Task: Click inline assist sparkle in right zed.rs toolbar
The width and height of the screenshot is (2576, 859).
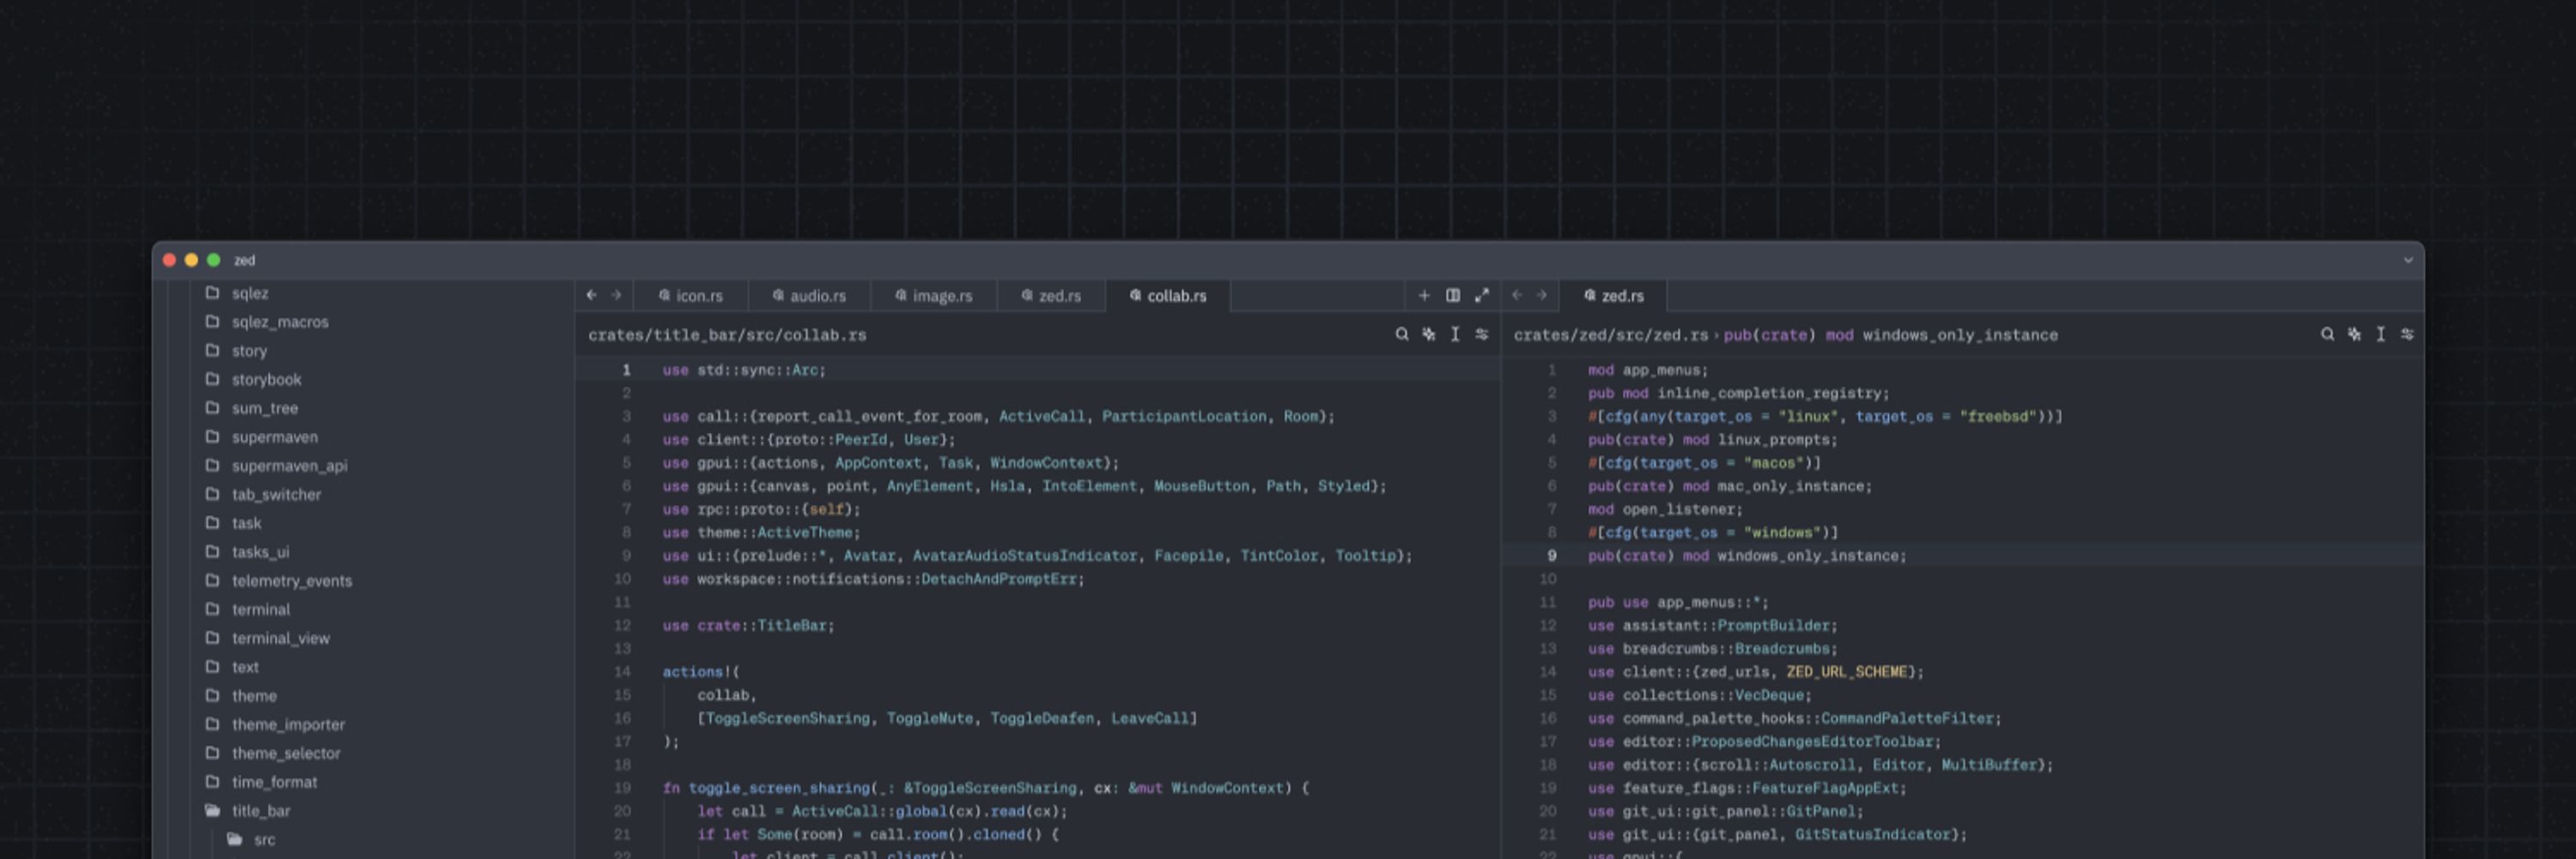Action: (2355, 334)
